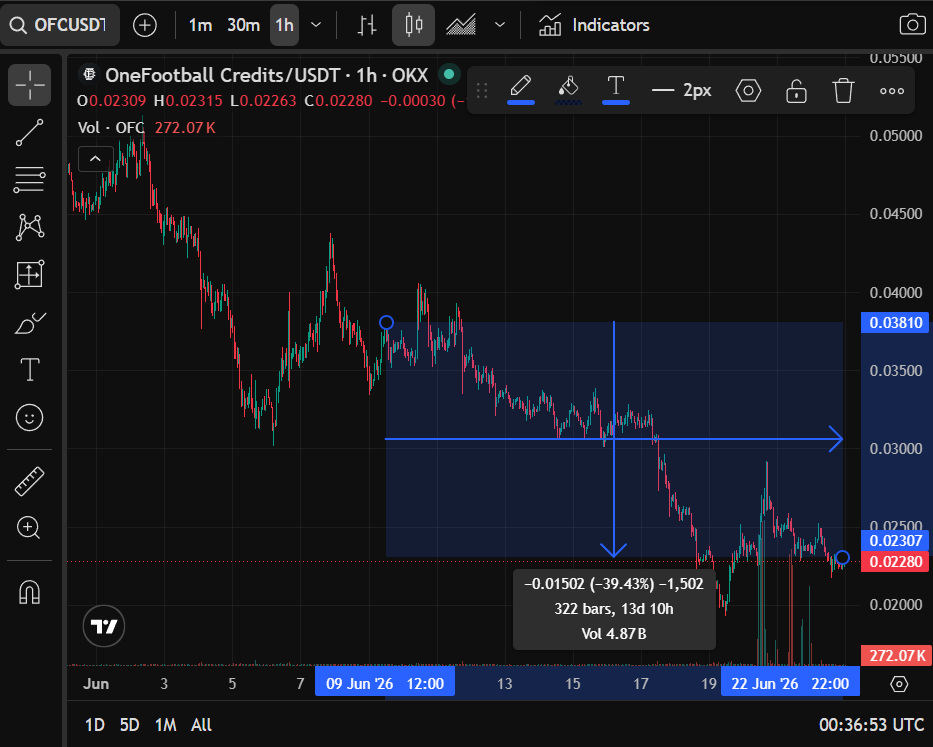Select the trend line drawing tool
933x747 pixels.
pos(29,132)
